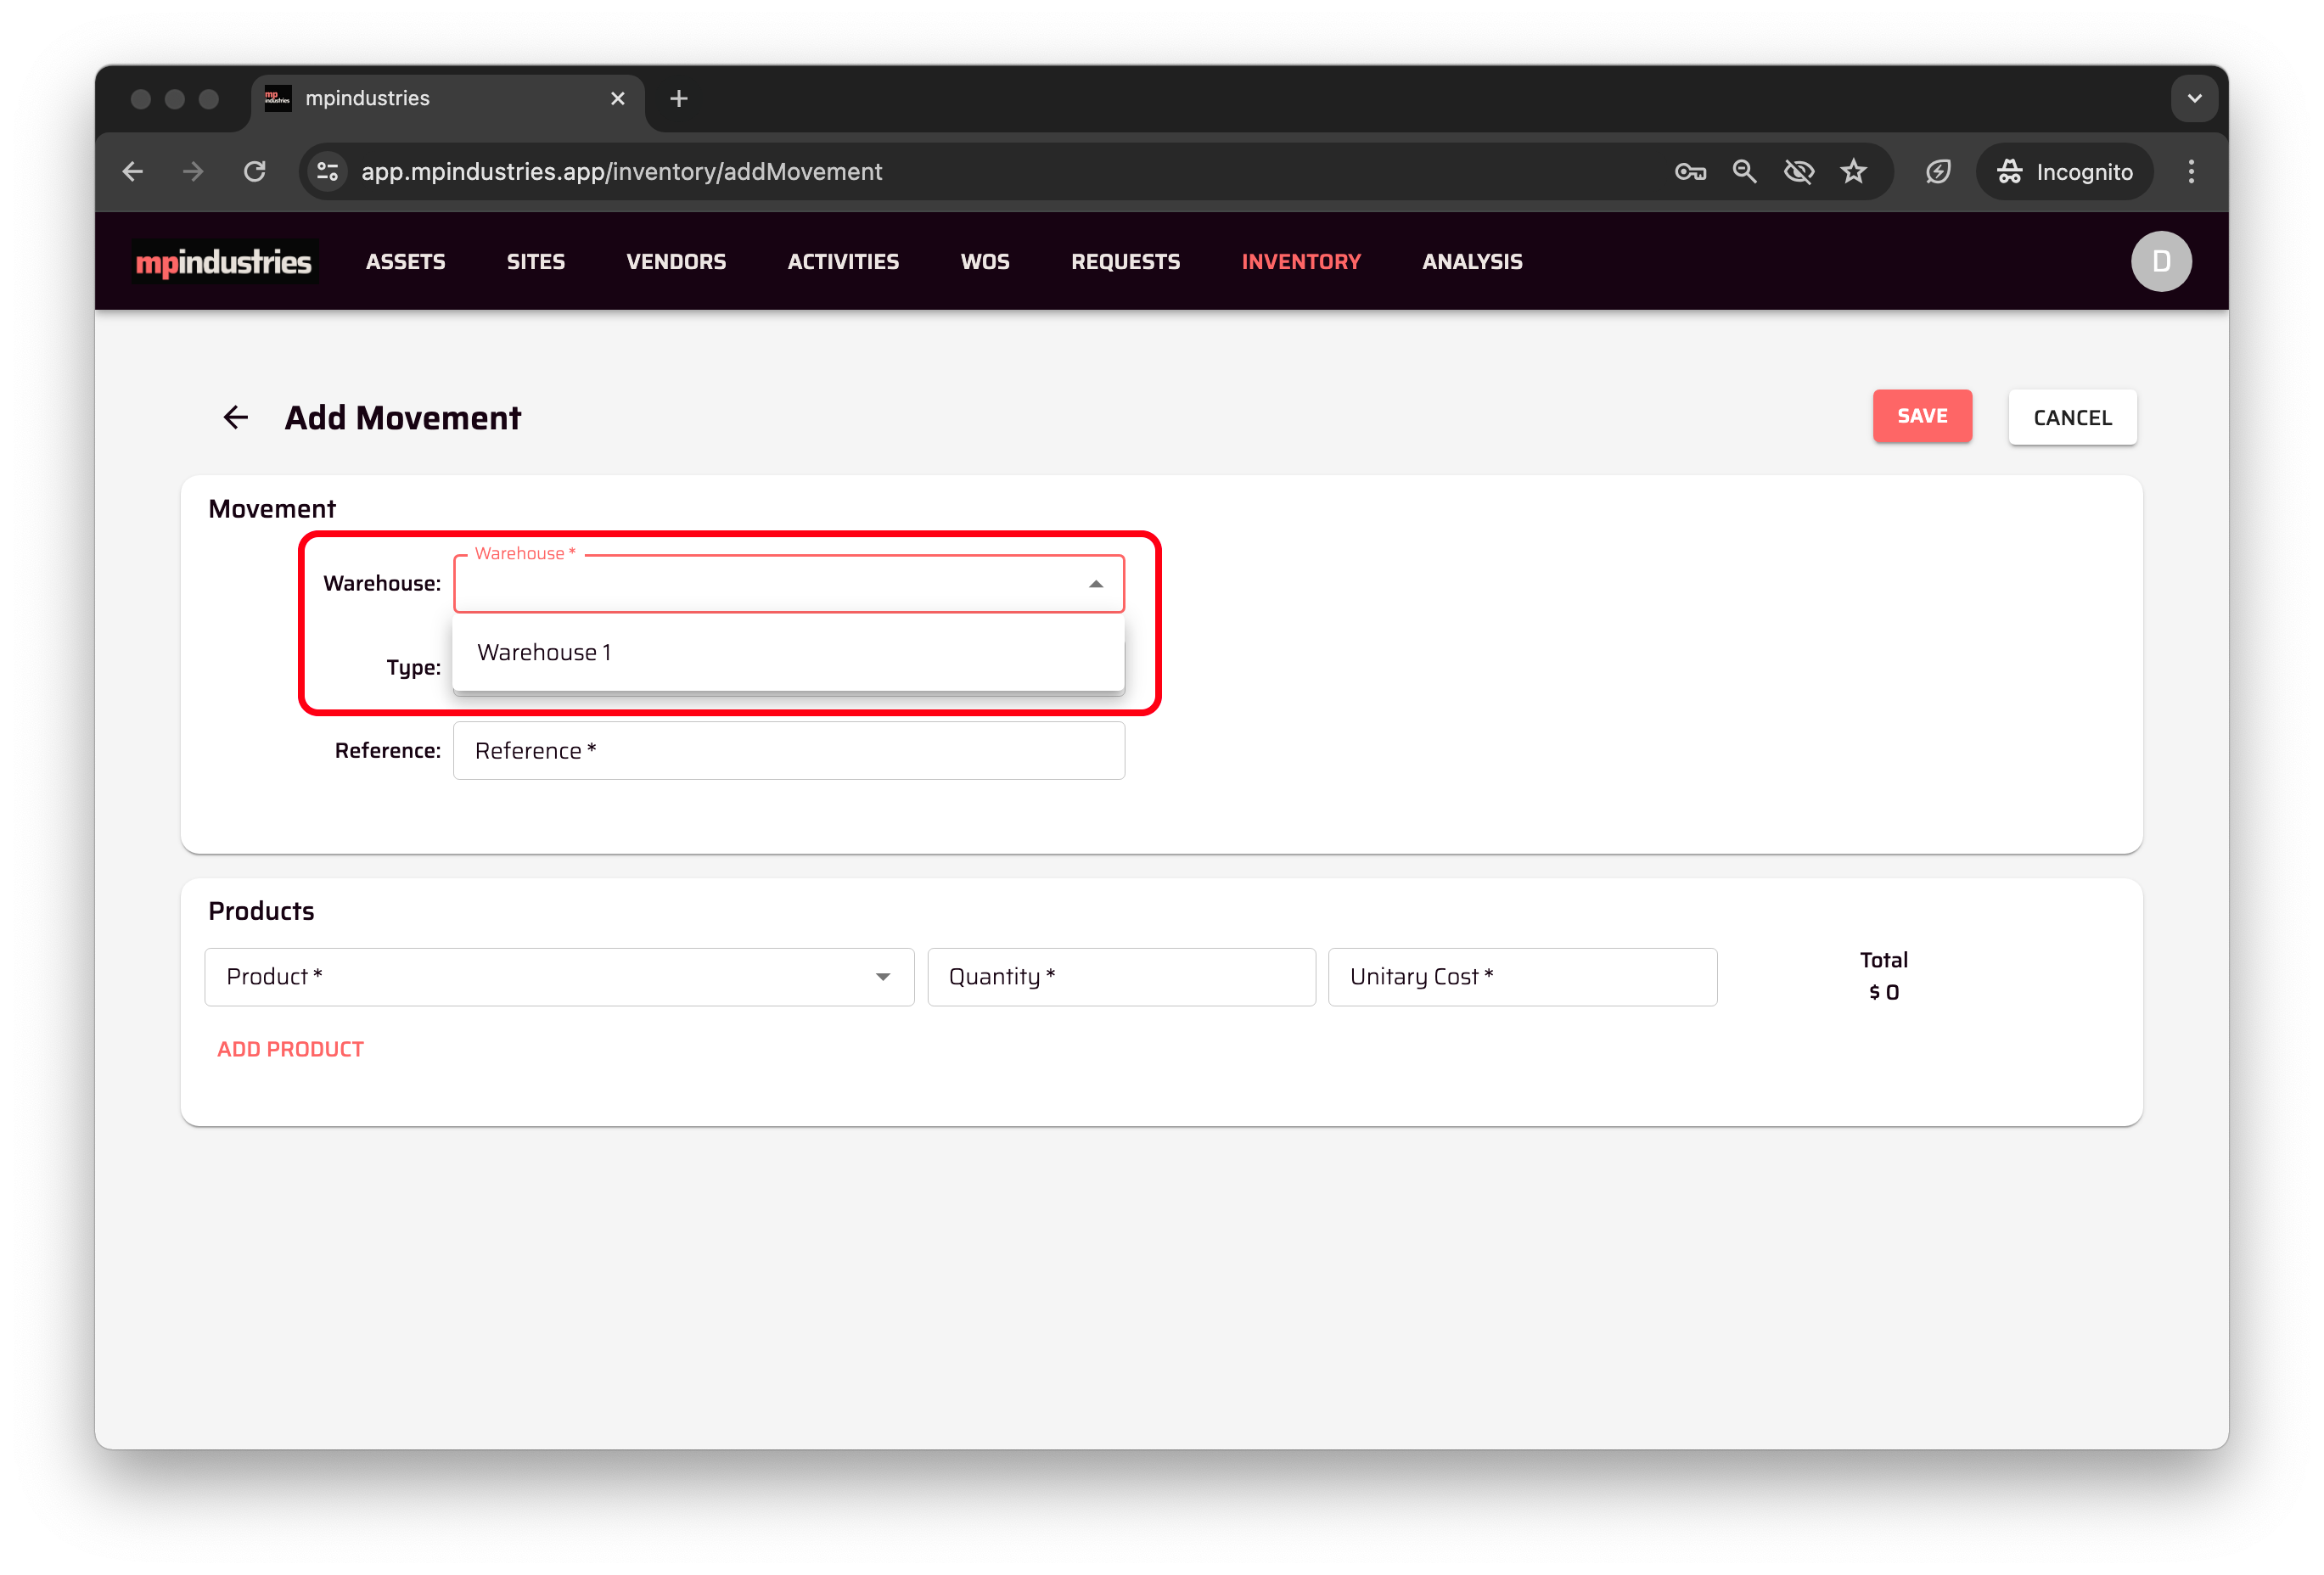Open the user avatar D menu

pyautogui.click(x=2160, y=261)
